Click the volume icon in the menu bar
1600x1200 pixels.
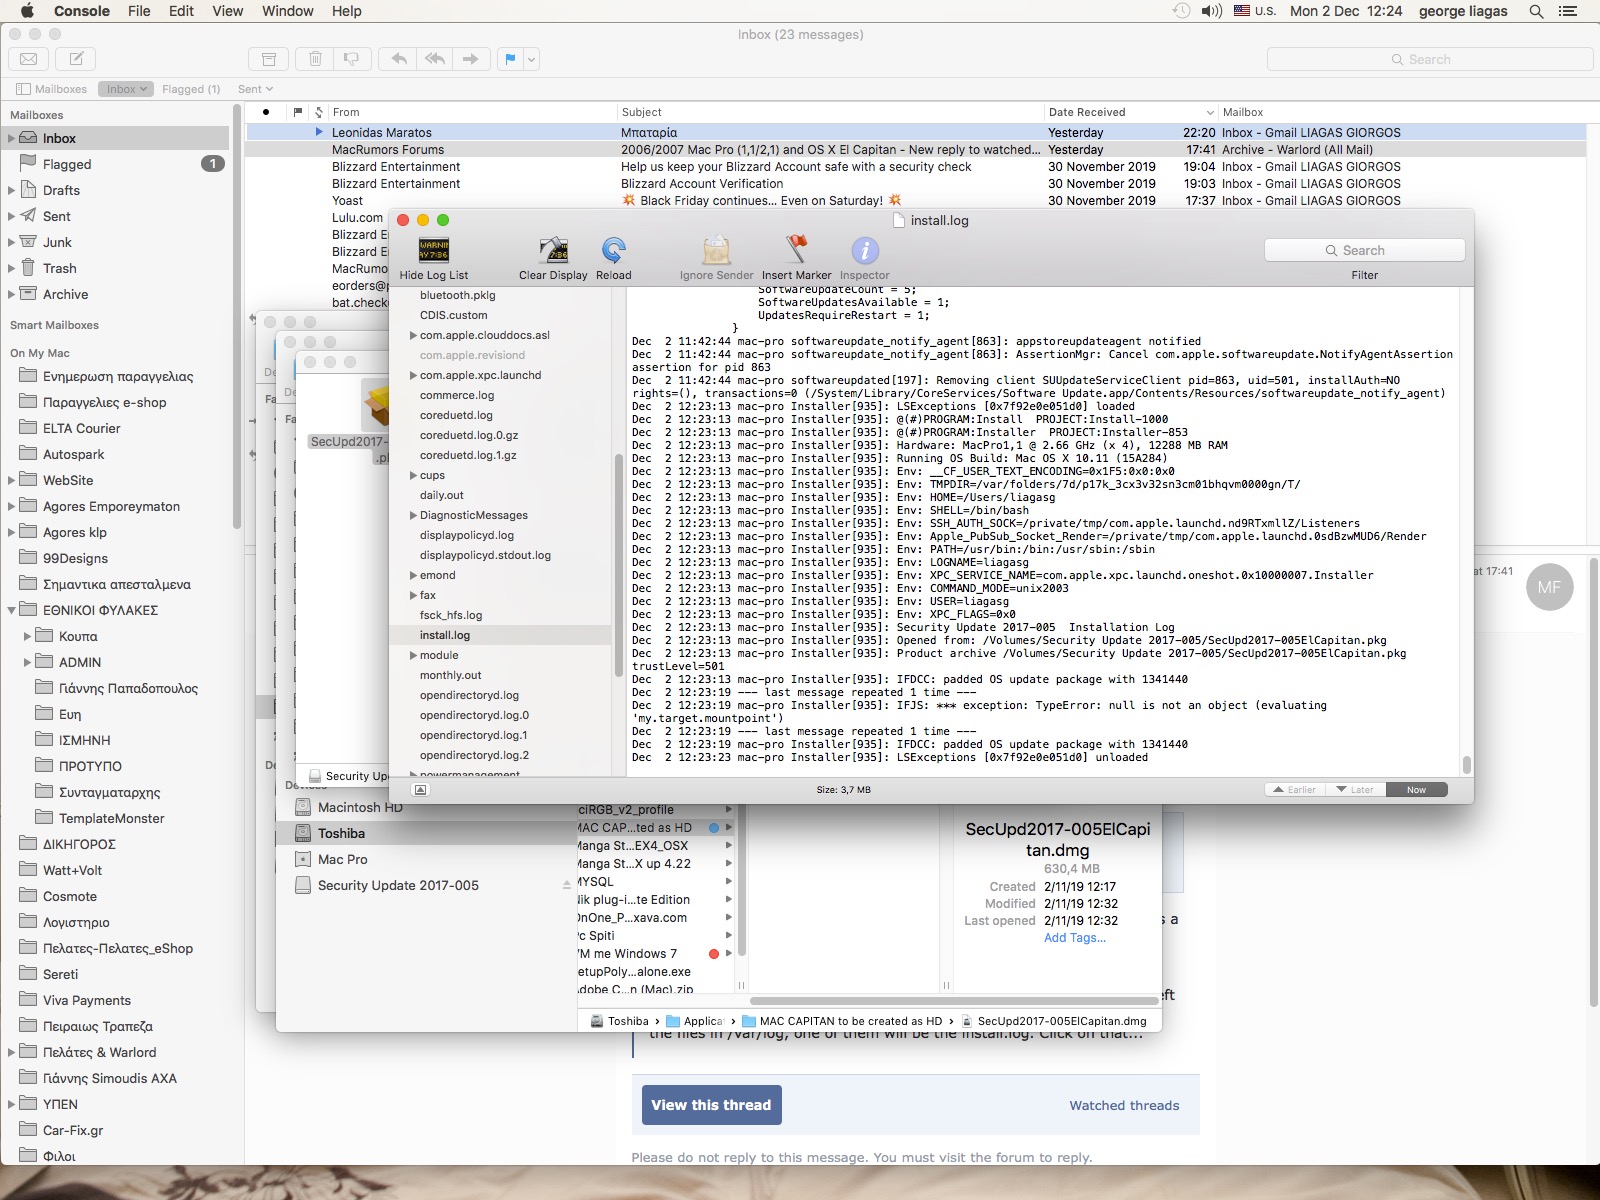(1211, 11)
